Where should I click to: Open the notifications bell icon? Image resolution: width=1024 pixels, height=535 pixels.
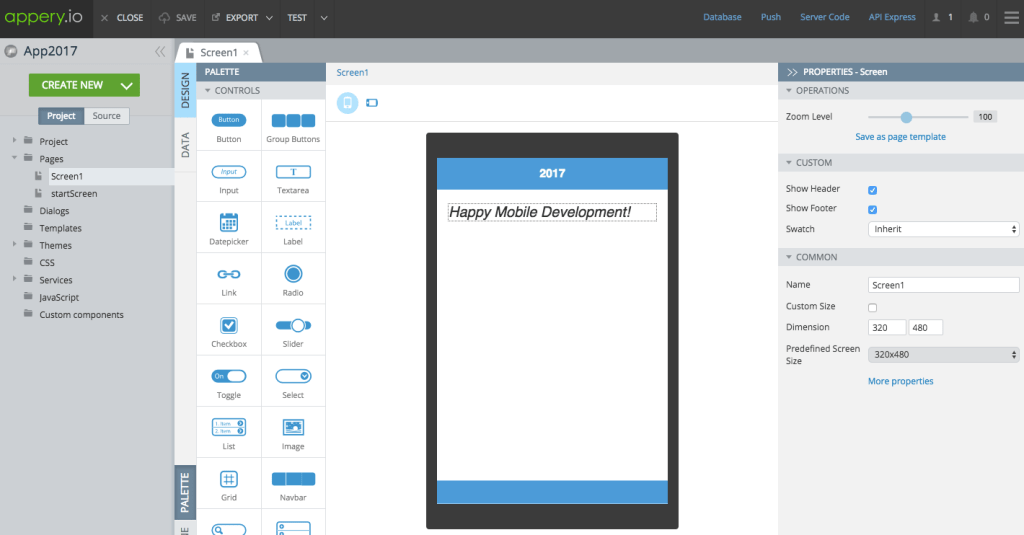(972, 17)
